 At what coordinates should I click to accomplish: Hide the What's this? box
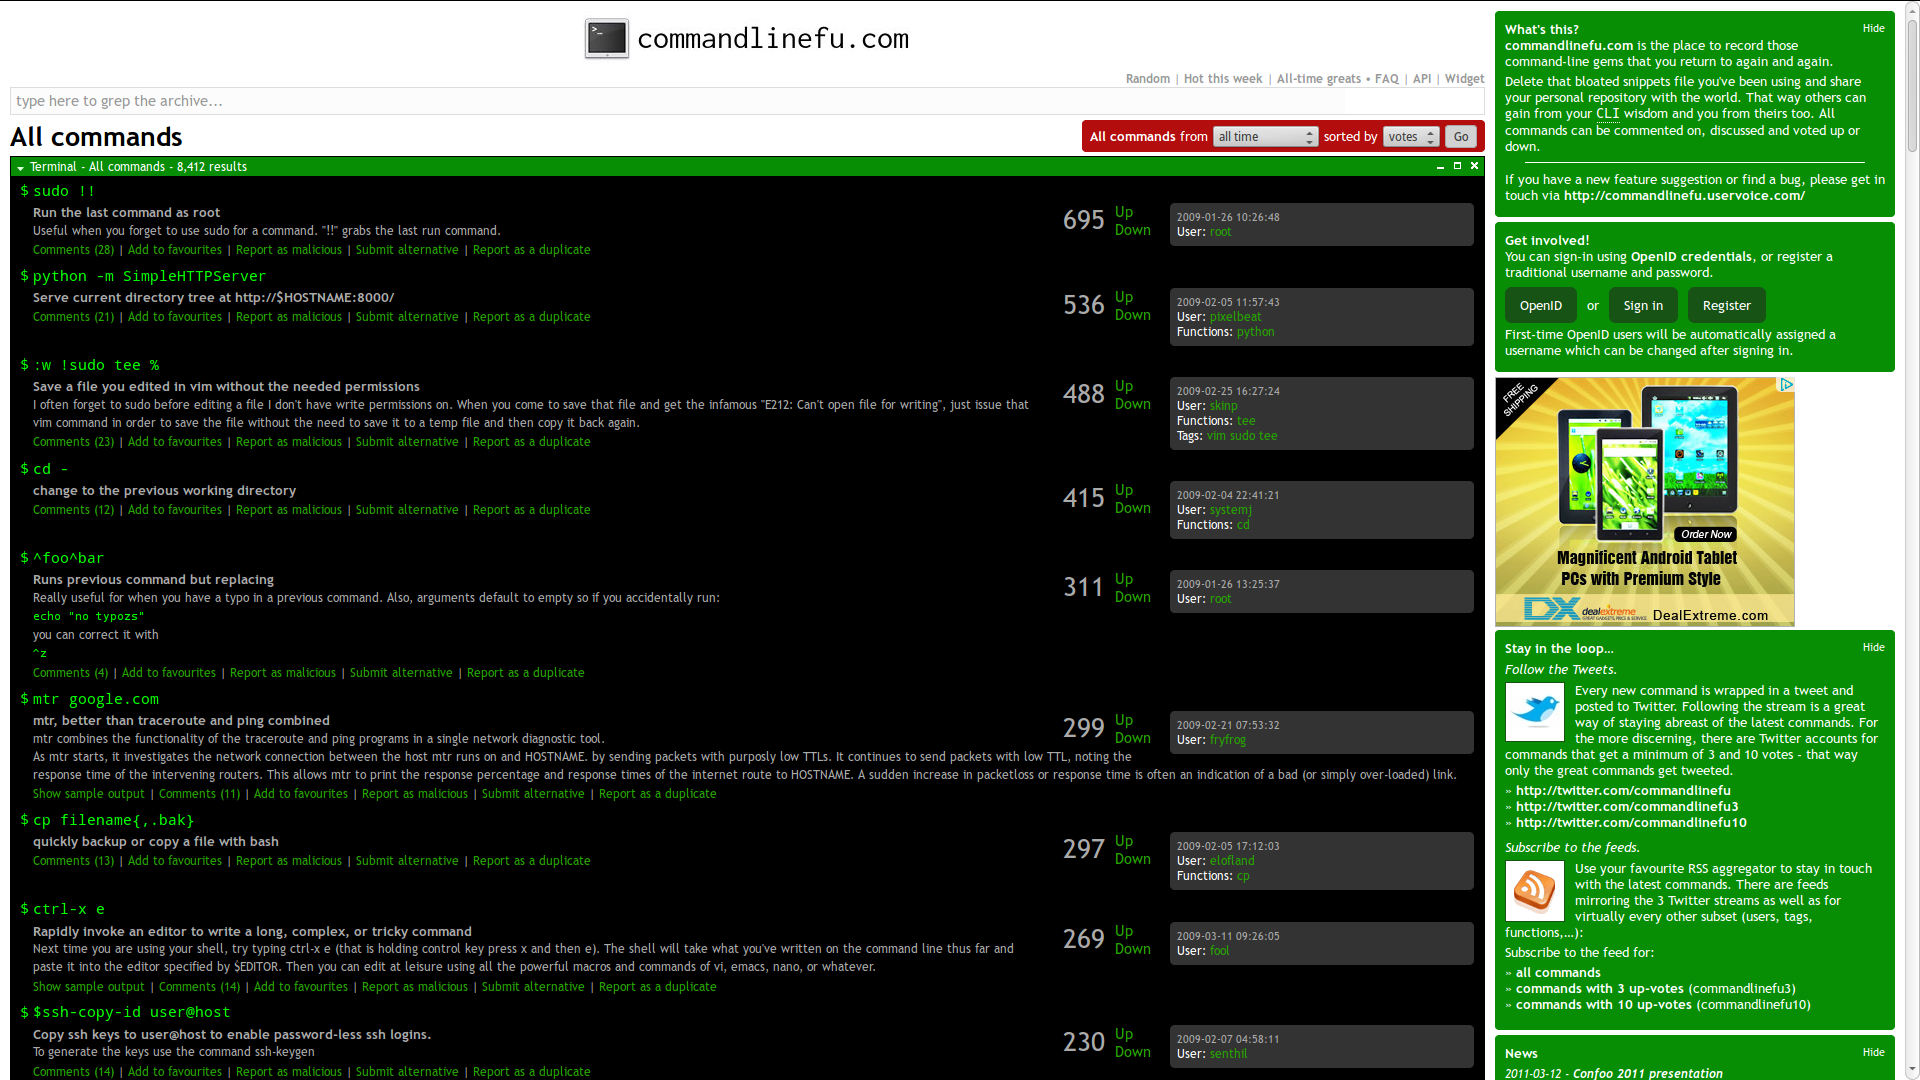click(x=1873, y=28)
